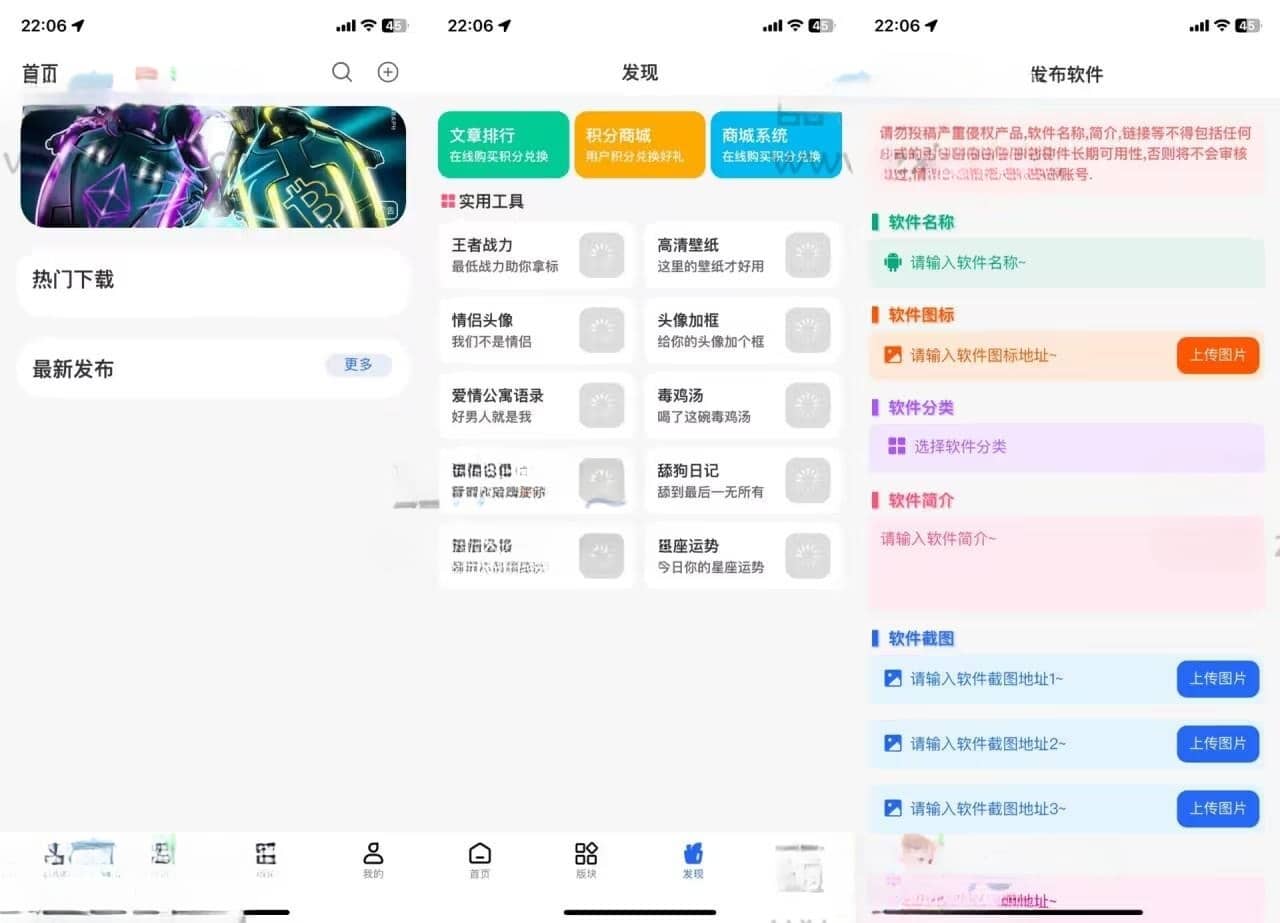Screen dimensions: 1280x923
Task: Select the 发布软件 page title
Action: tap(1067, 74)
